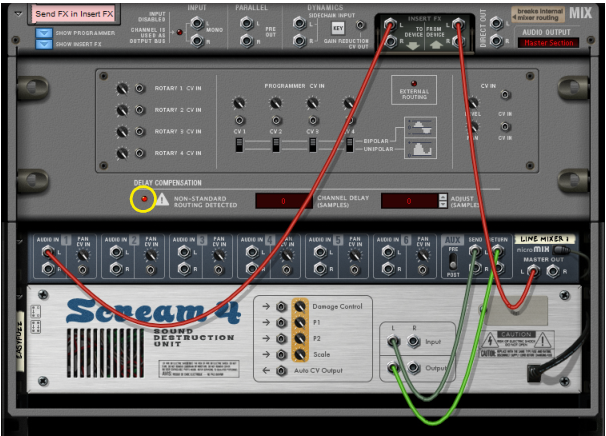Click the Show Programmer button
606x436 pixels.
coord(44,33)
